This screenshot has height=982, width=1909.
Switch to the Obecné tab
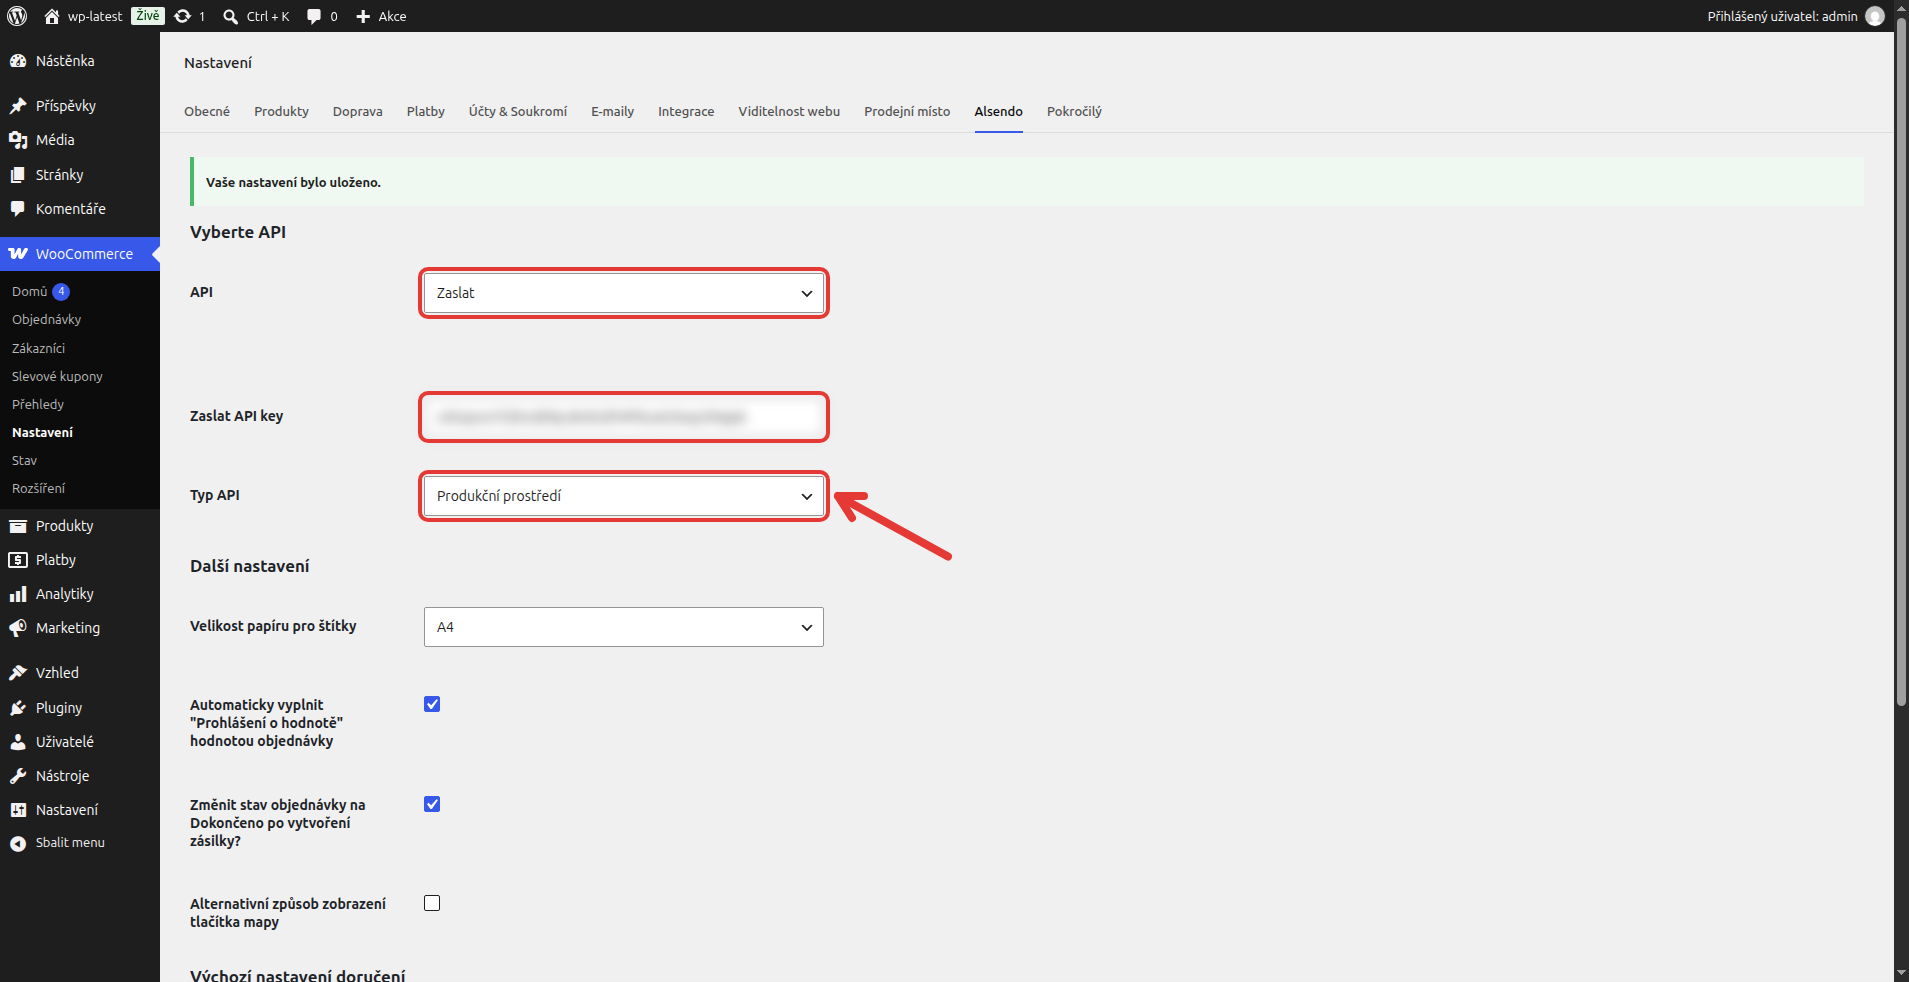point(207,111)
